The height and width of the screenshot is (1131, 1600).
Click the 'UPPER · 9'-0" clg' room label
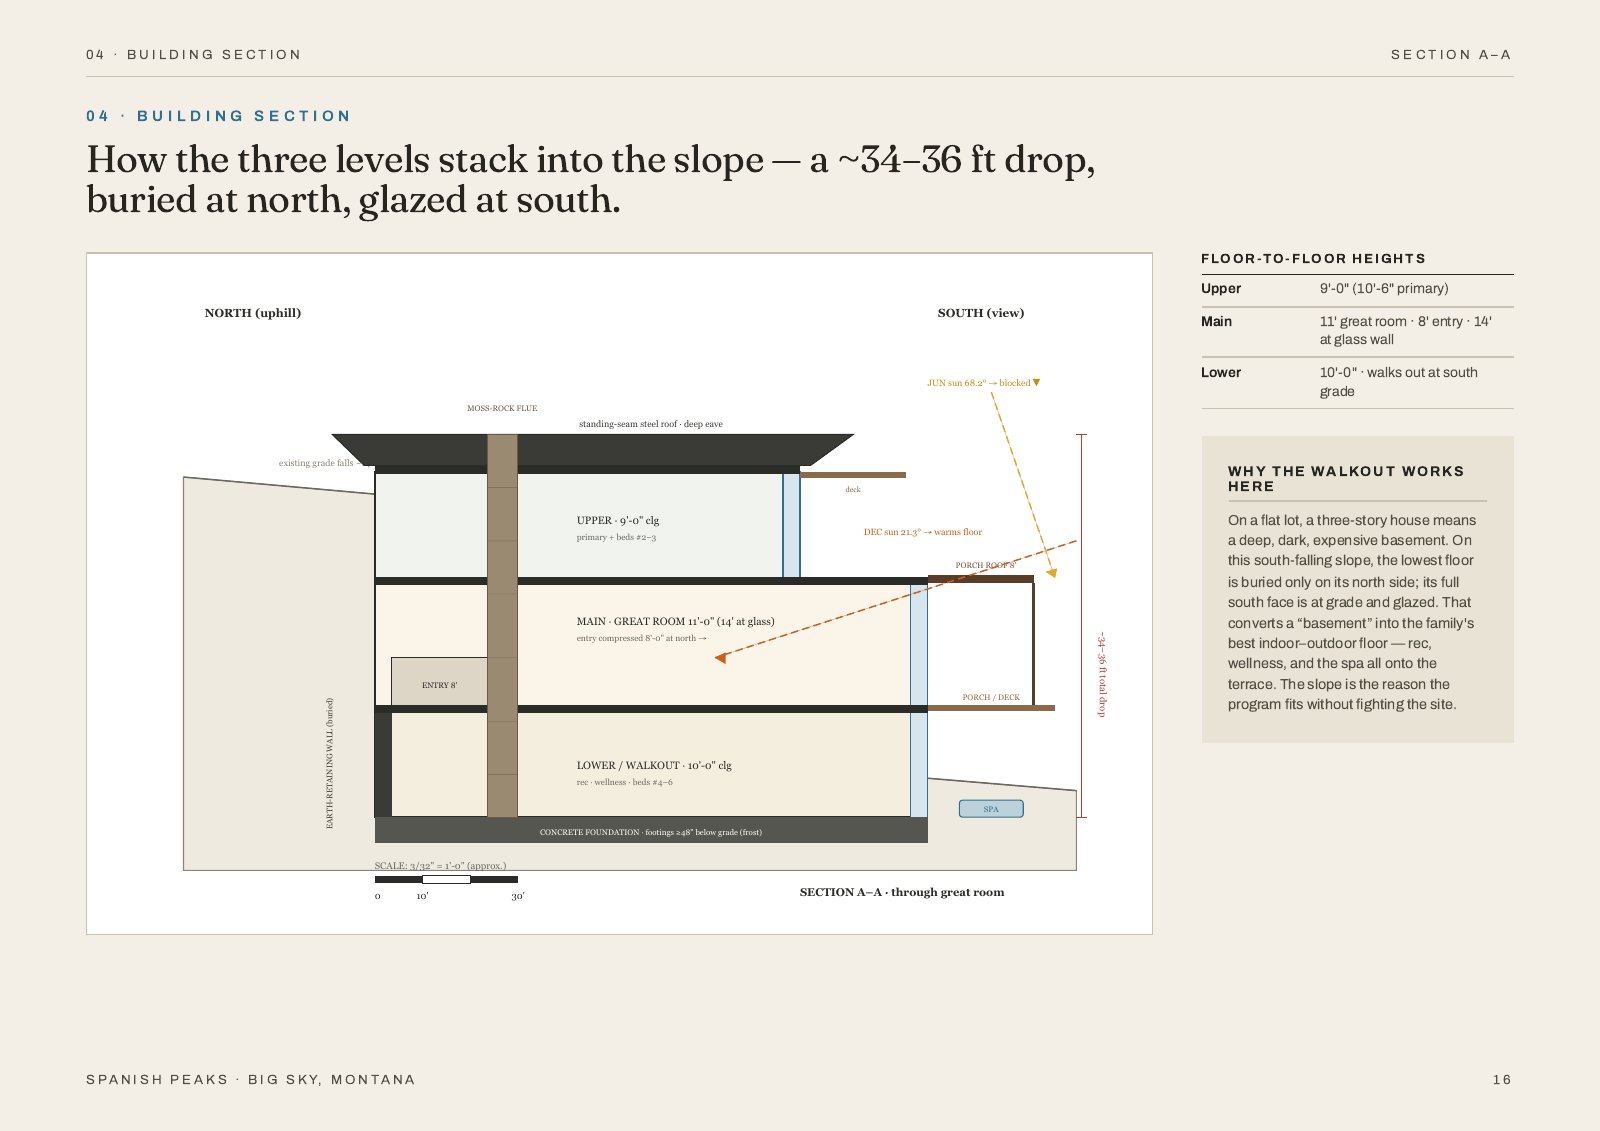(618, 520)
